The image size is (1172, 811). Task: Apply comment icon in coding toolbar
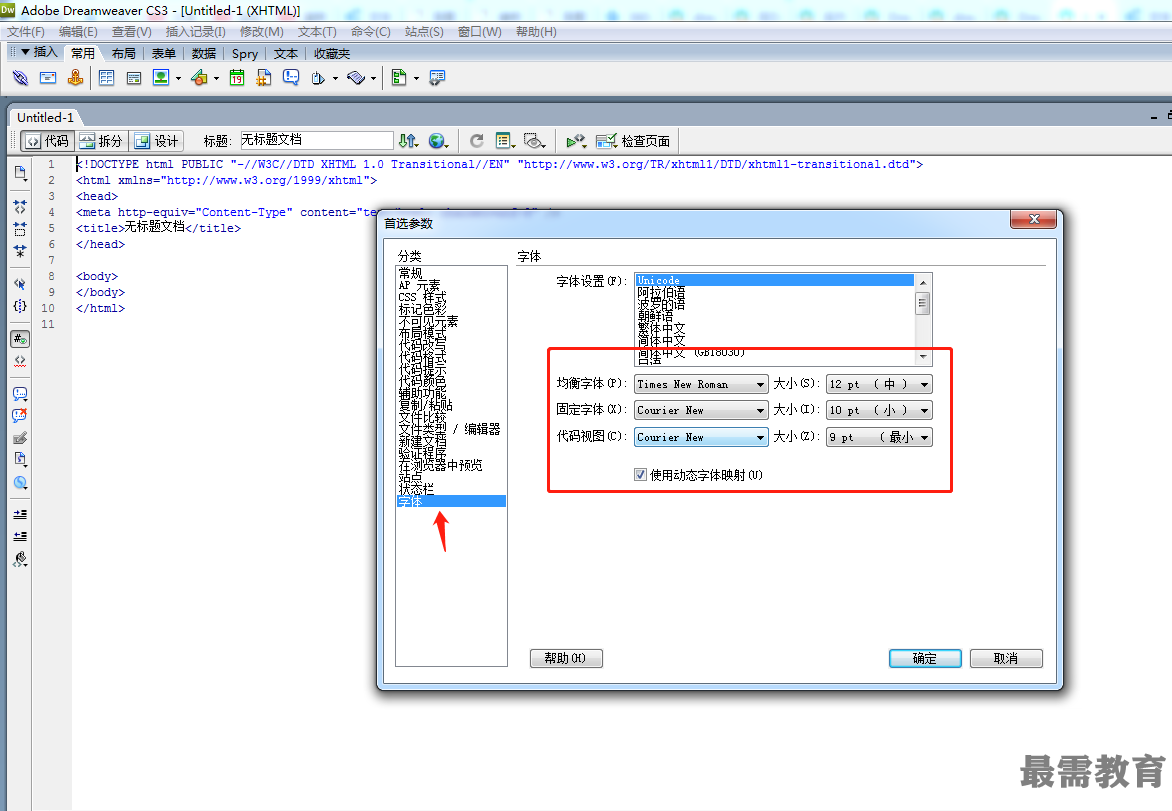[x=20, y=394]
